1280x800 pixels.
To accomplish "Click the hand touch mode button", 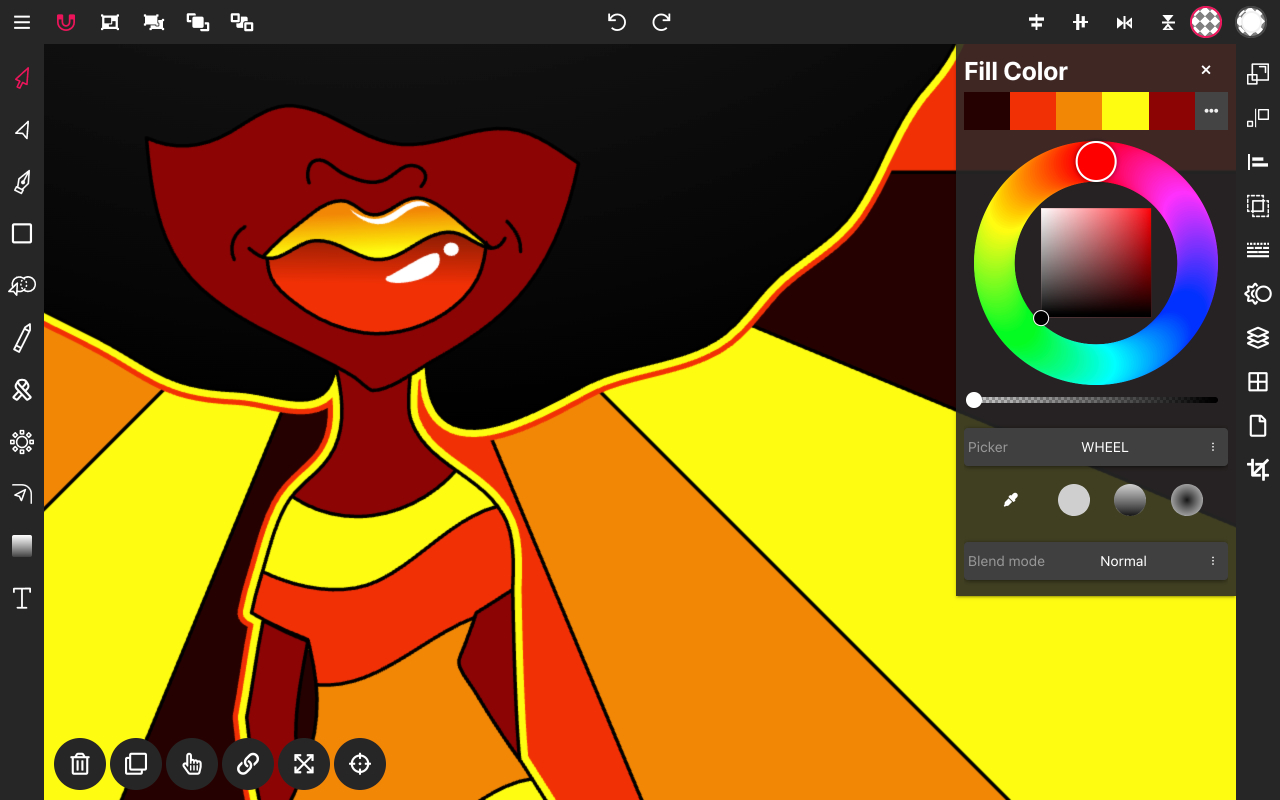I will 192,764.
